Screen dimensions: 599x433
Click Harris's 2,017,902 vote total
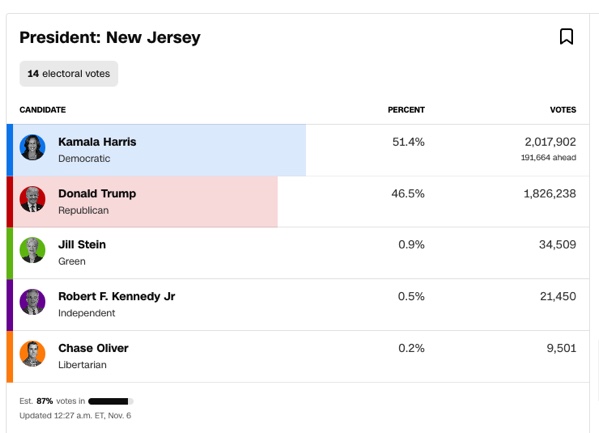pyautogui.click(x=550, y=142)
